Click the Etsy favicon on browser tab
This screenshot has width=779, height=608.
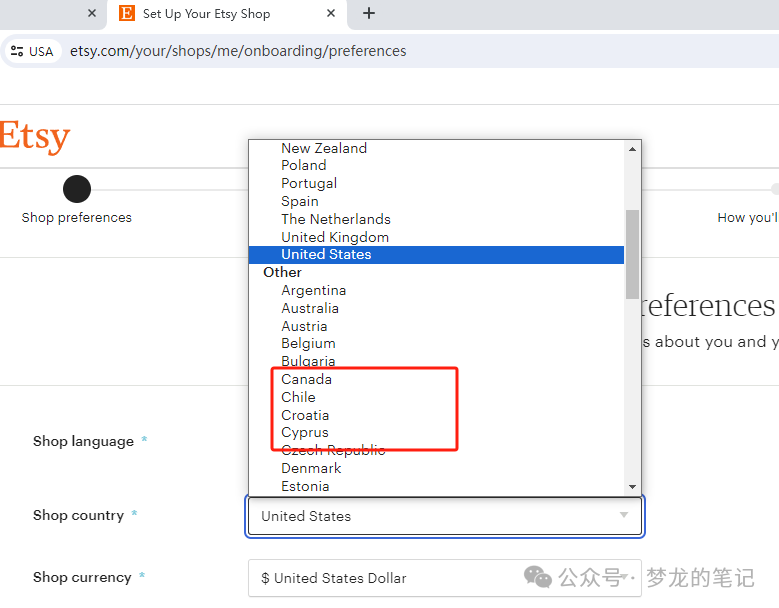(x=126, y=13)
